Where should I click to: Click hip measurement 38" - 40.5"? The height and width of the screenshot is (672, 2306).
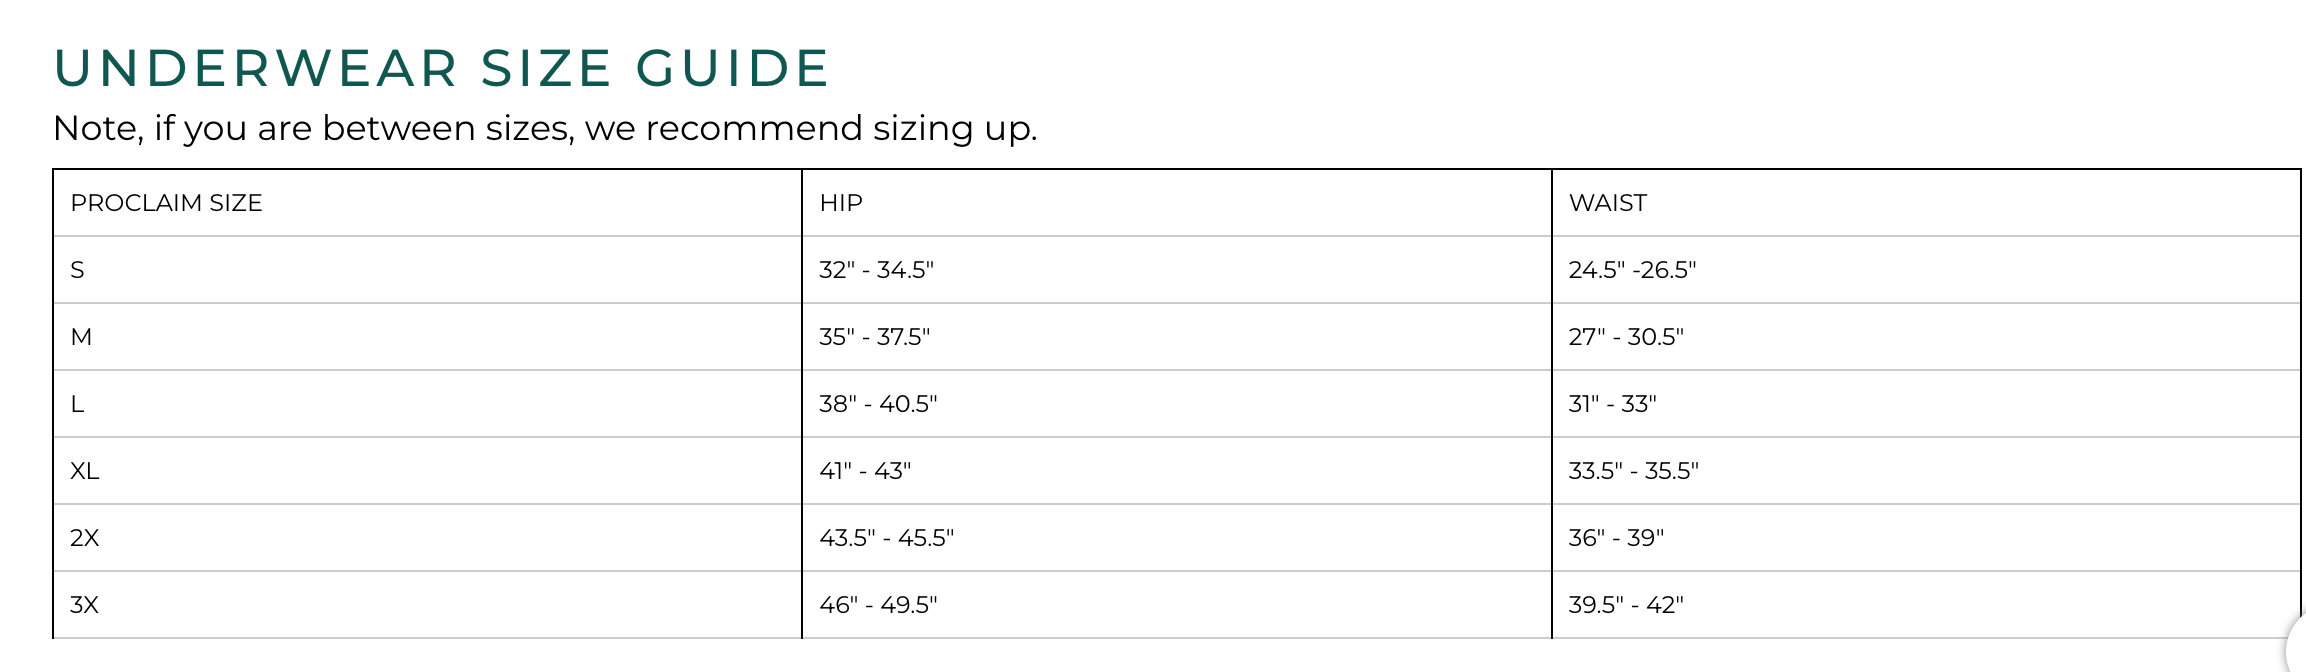click(878, 404)
